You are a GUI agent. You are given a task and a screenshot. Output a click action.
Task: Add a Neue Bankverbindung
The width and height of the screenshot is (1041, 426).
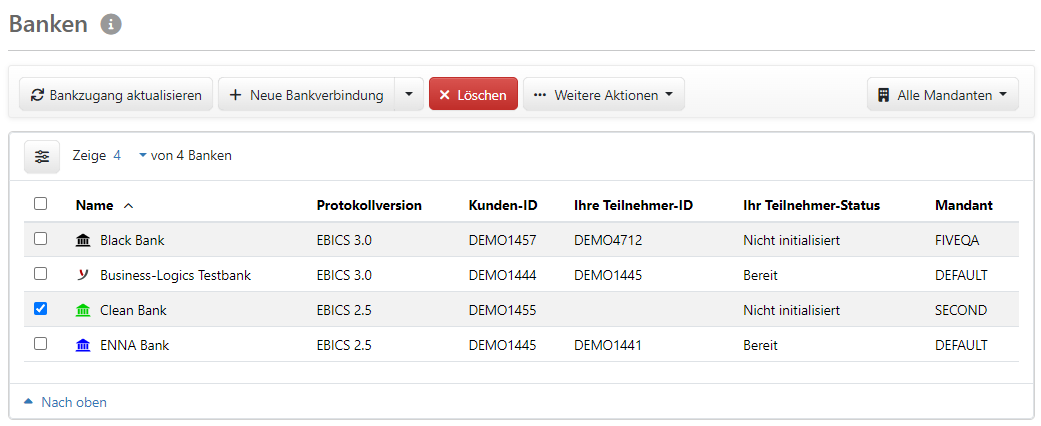[x=306, y=95]
